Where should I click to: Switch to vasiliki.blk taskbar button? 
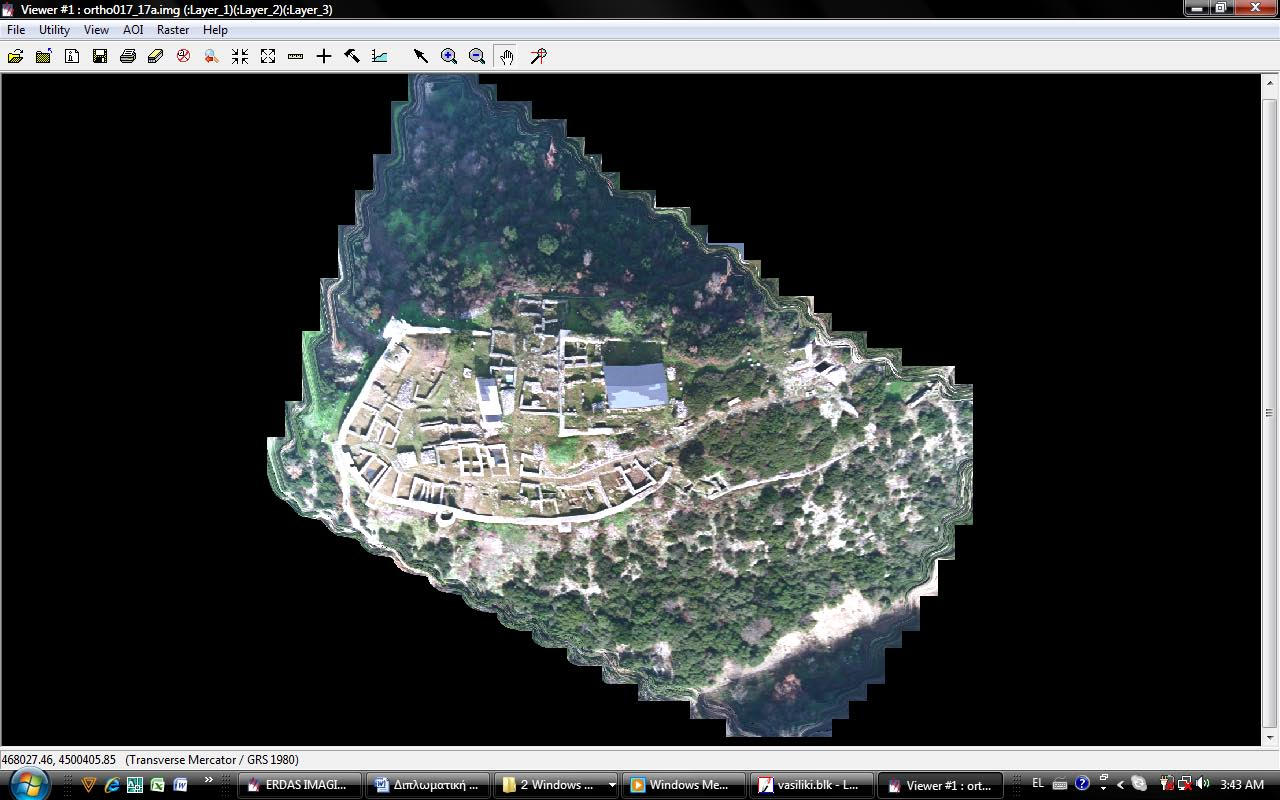point(810,785)
